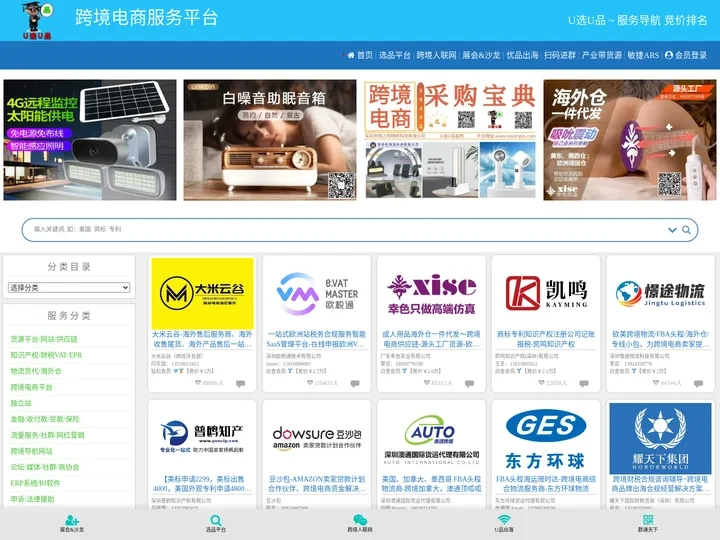Click the home icon beside 首页
This screenshot has width=720, height=540.
pos(351,55)
